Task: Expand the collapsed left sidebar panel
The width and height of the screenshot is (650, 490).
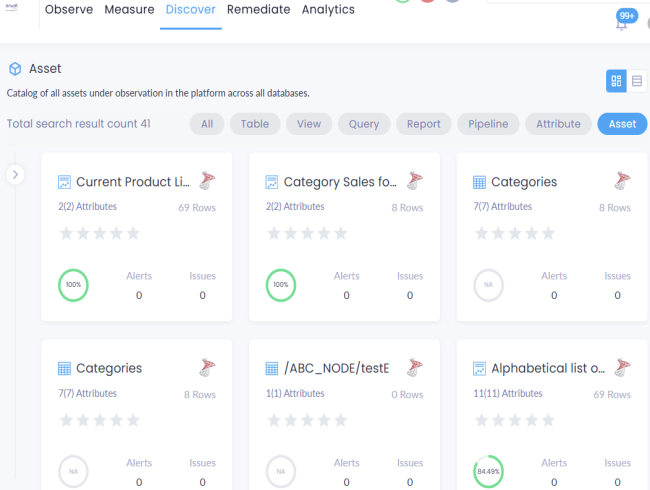Action: tap(15, 174)
